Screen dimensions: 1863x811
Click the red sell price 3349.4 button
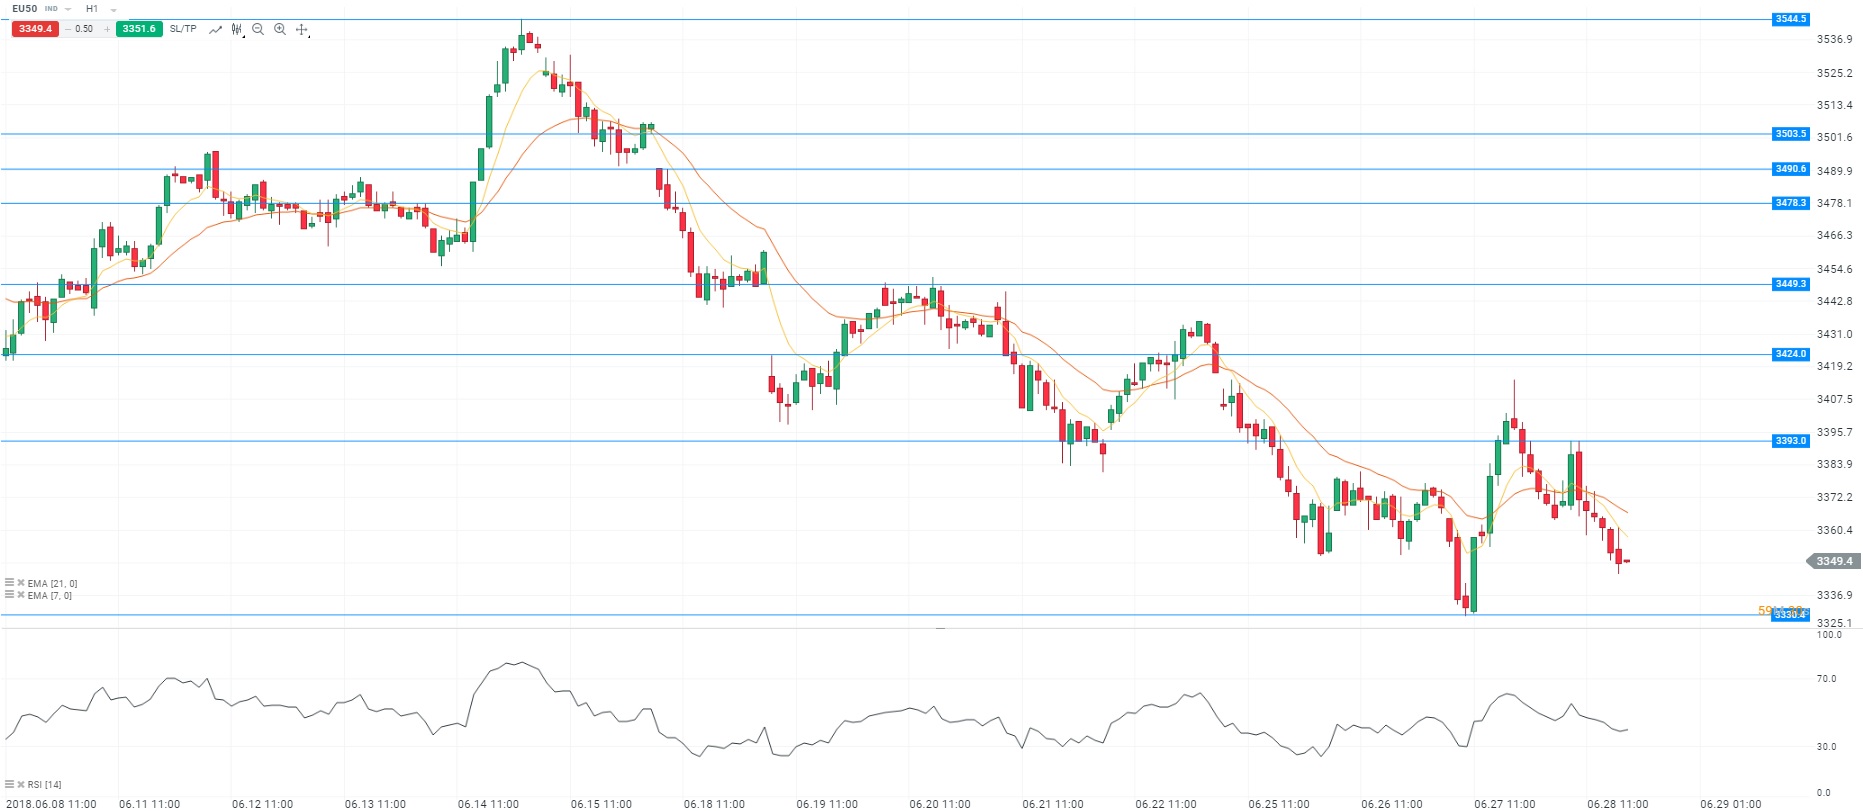point(35,29)
